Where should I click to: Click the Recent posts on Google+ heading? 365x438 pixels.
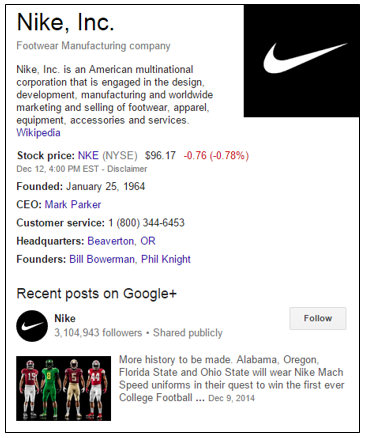pyautogui.click(x=96, y=294)
